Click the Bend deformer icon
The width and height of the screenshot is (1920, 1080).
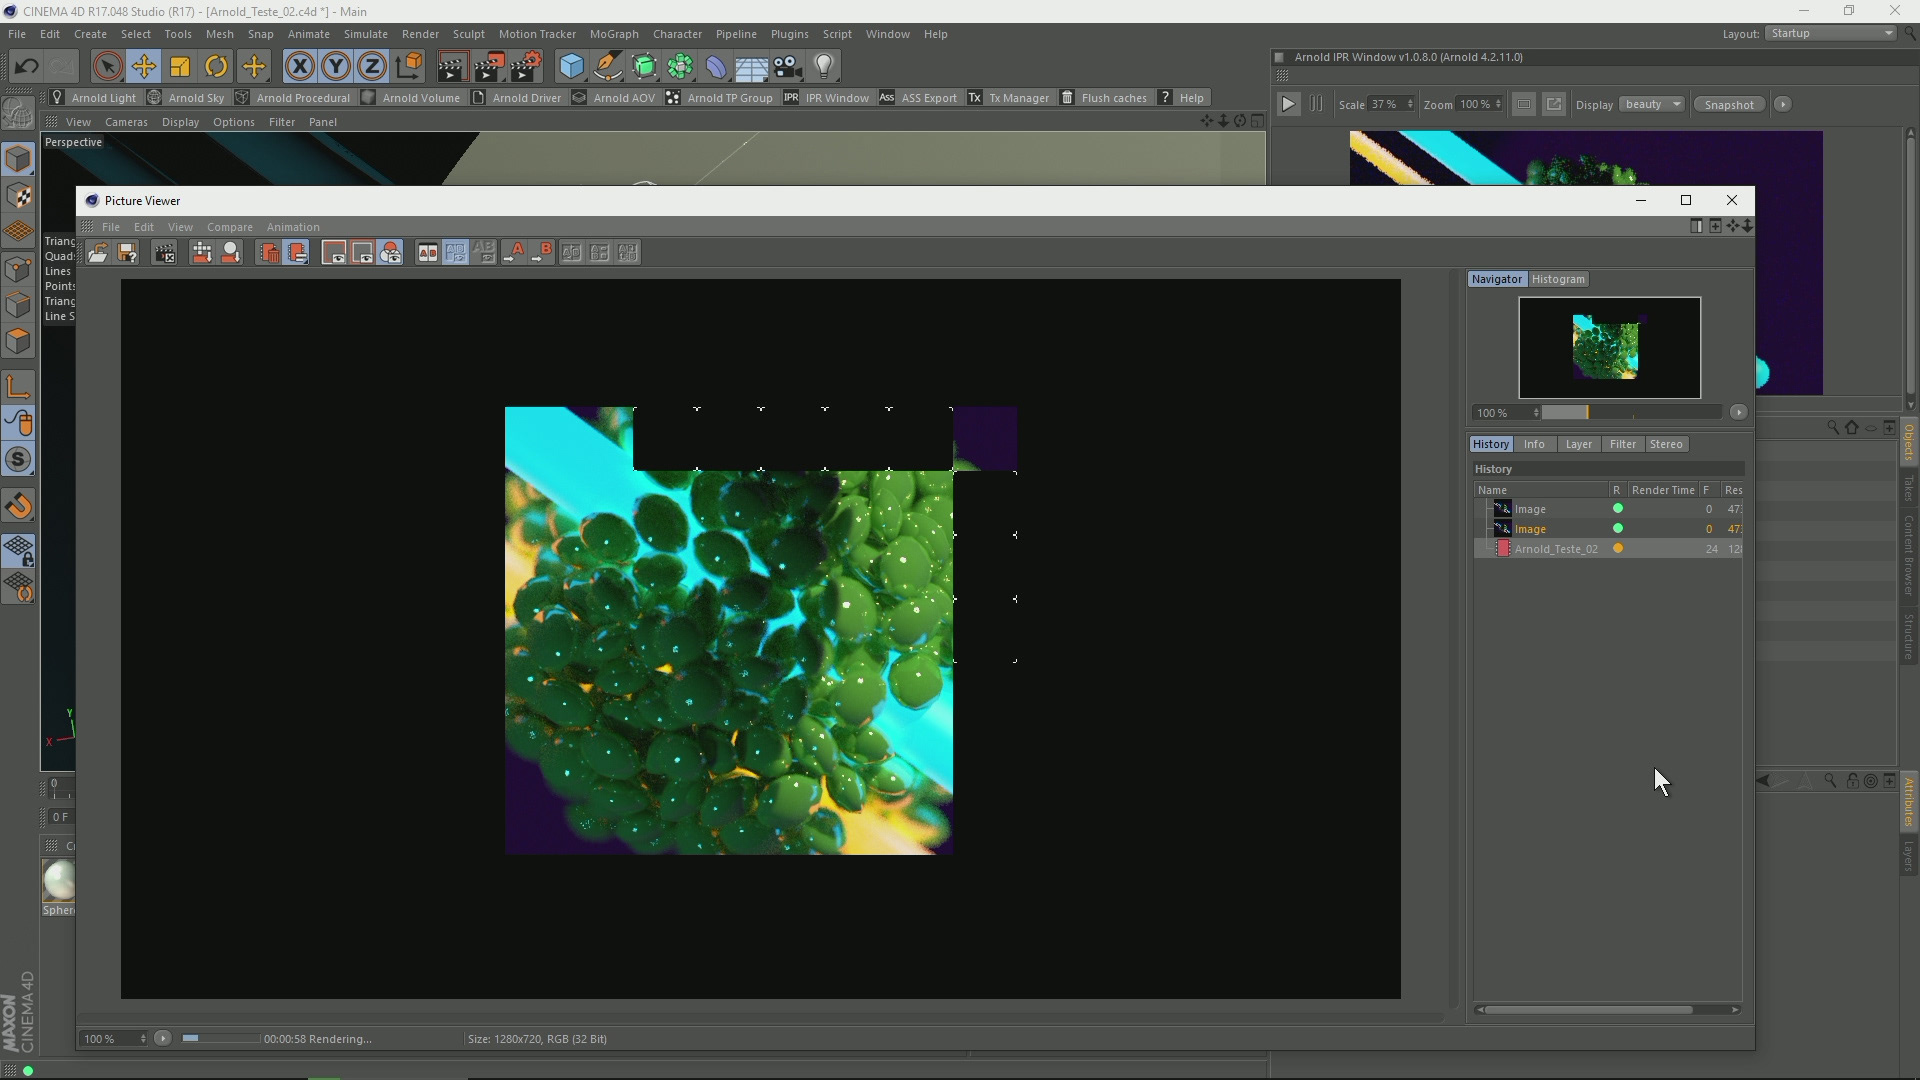717,67
